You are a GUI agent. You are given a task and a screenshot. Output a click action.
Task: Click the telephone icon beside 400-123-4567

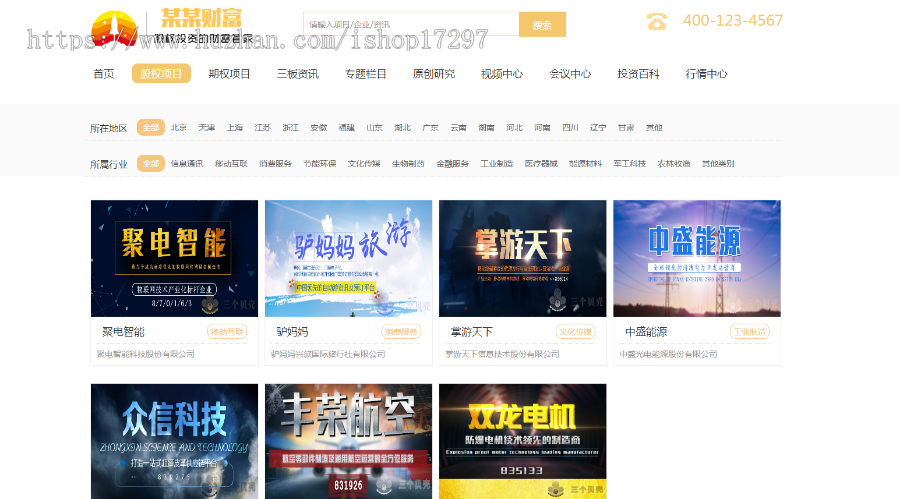tap(657, 21)
